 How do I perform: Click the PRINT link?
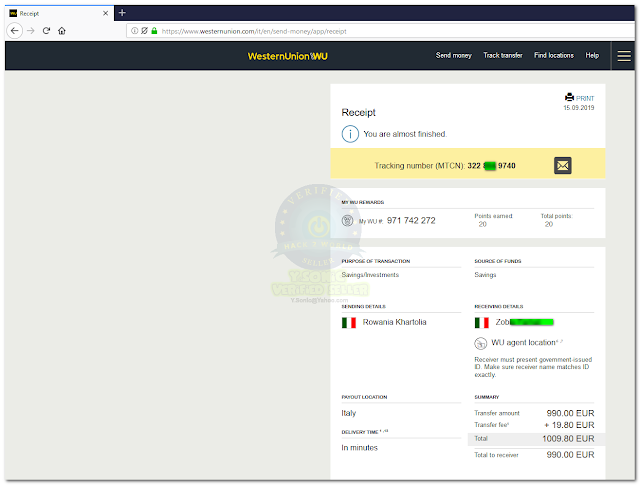(585, 98)
